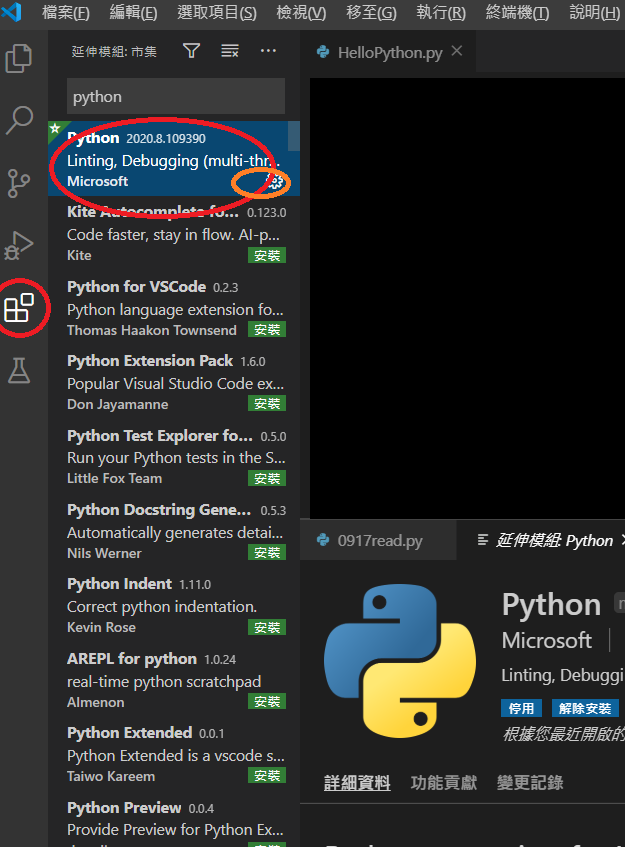
Task: Open the manage gear for Python extension
Action: click(x=274, y=182)
